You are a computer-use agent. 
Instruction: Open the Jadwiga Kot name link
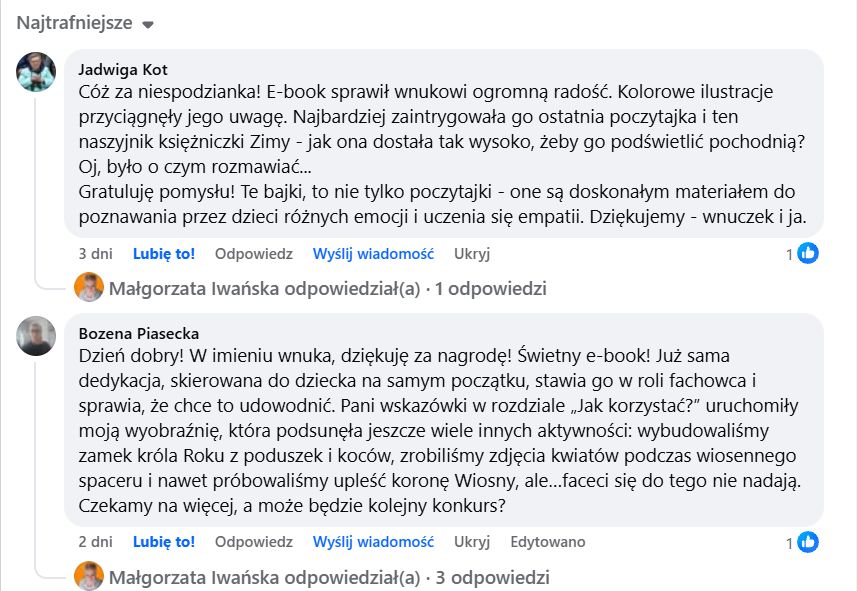click(x=123, y=69)
